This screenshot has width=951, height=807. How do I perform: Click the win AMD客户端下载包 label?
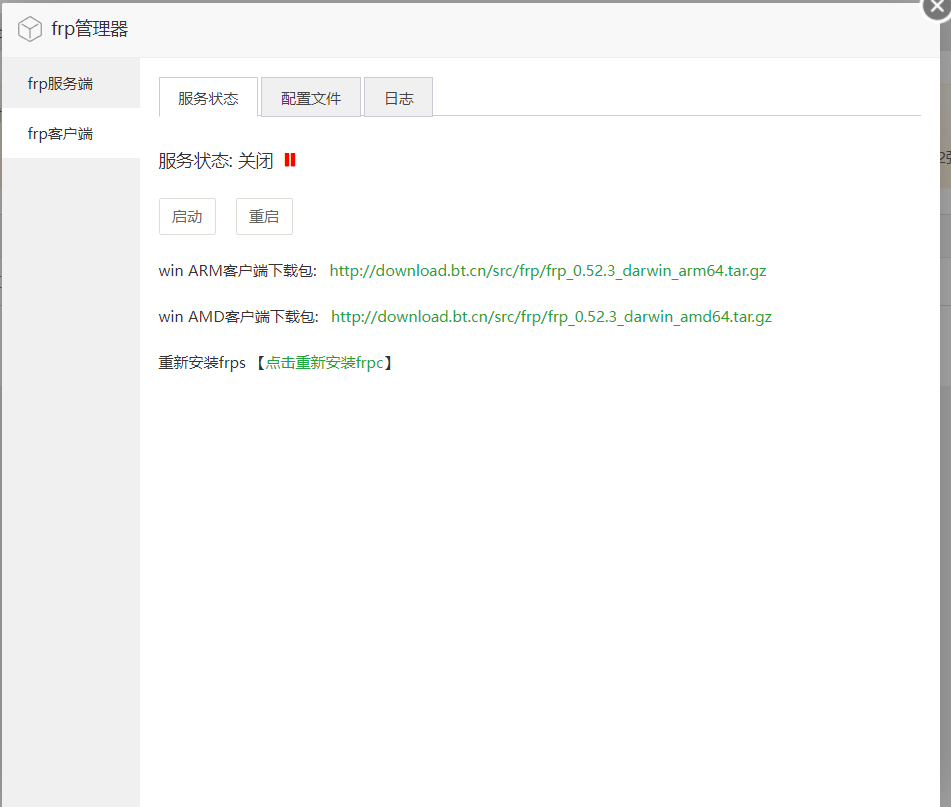(238, 316)
